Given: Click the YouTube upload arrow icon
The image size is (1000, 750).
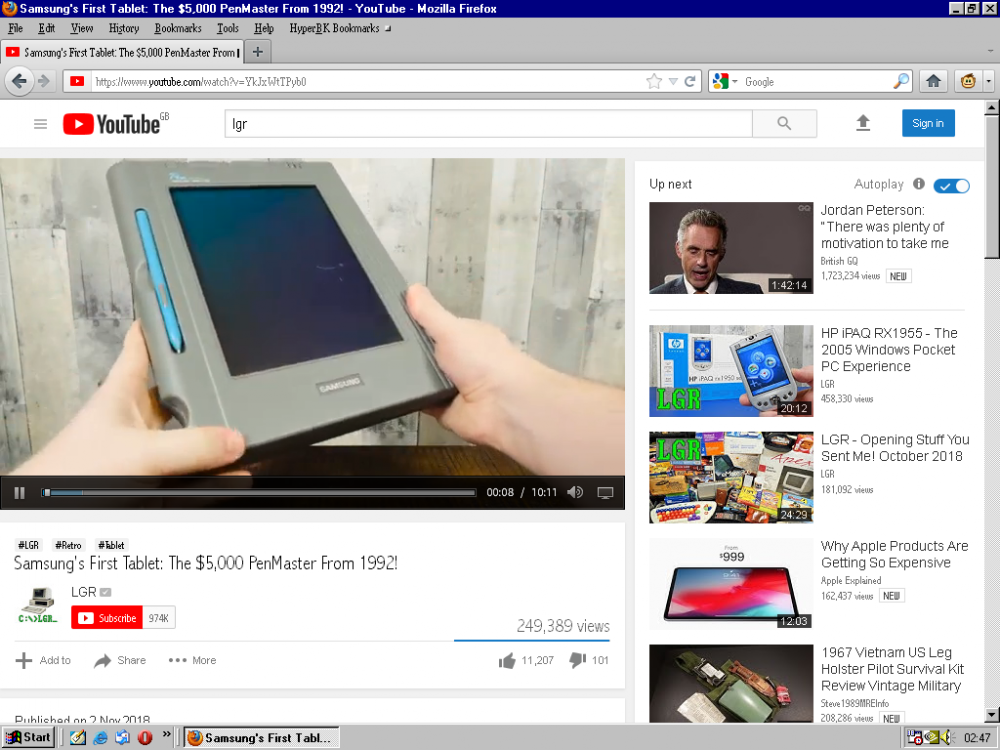Looking at the screenshot, I should click(863, 123).
